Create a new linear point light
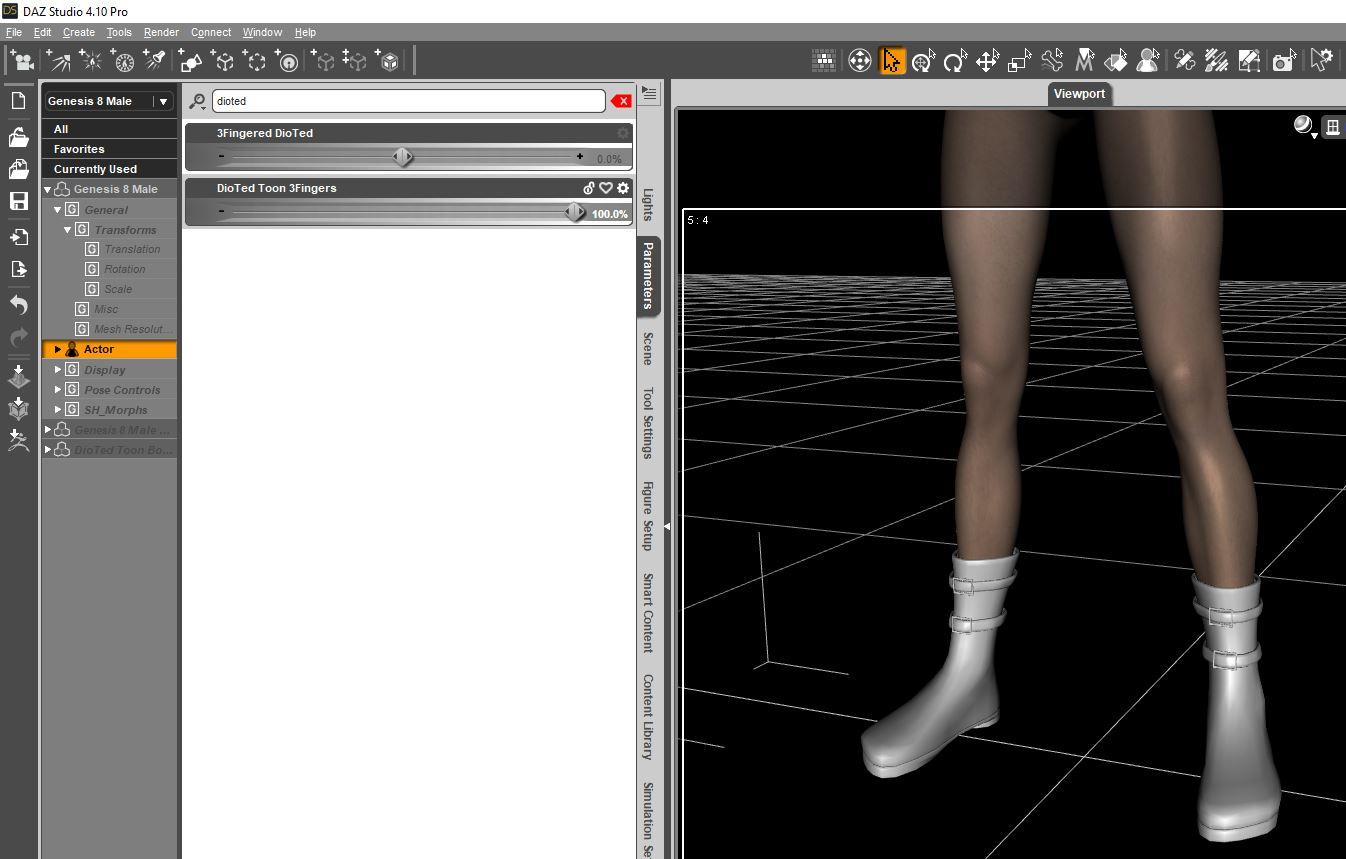1346x859 pixels. 124,61
